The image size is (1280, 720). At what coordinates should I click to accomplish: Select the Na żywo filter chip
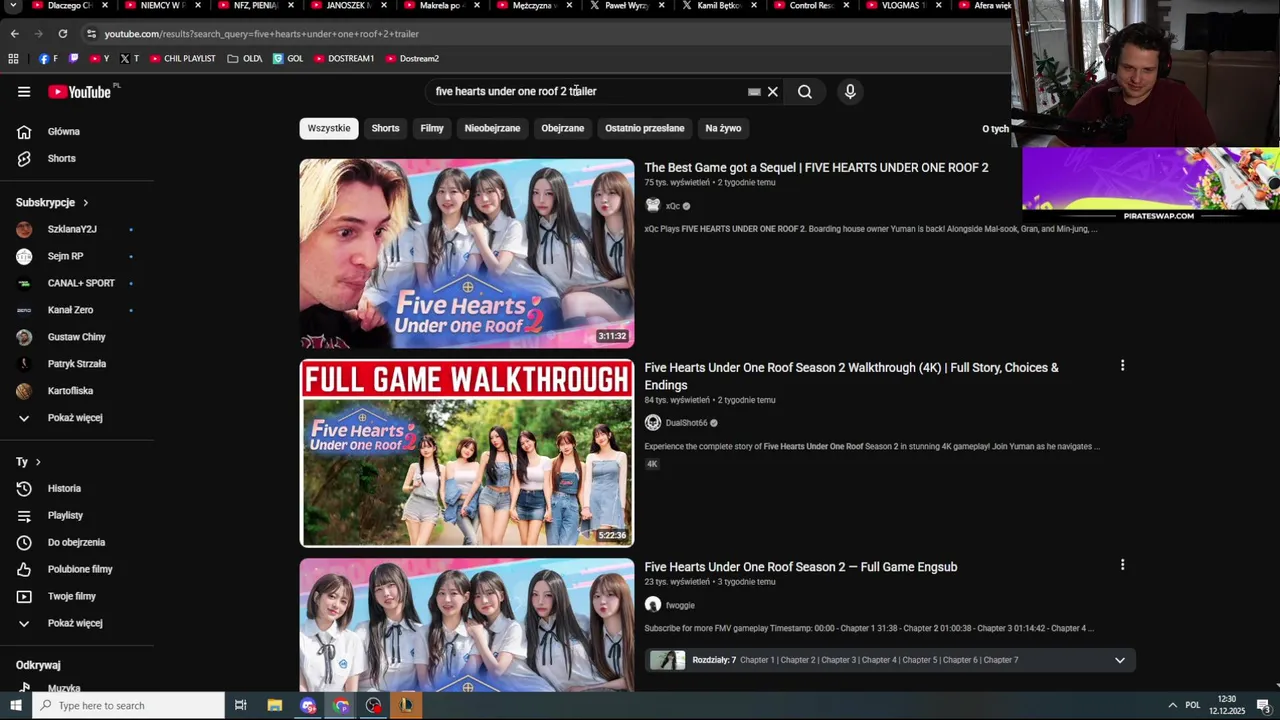(723, 129)
